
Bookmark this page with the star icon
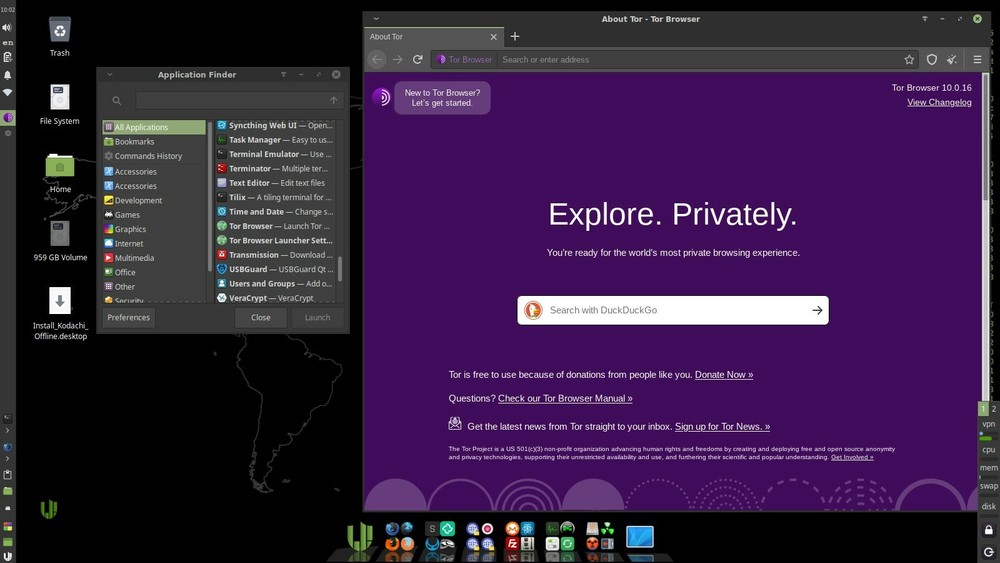[x=909, y=59]
